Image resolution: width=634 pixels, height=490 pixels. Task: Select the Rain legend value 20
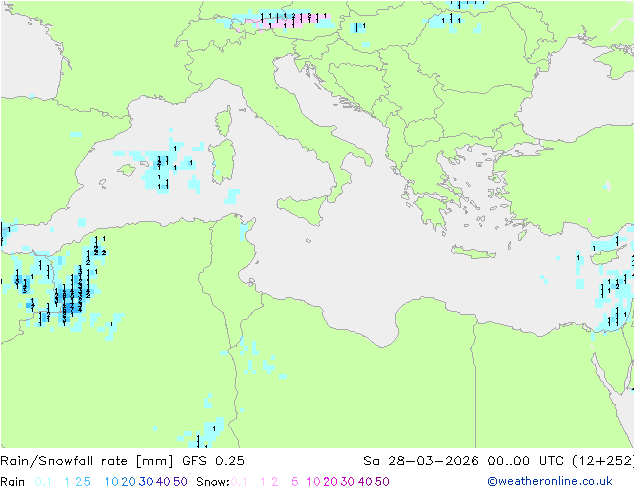pyautogui.click(x=129, y=482)
